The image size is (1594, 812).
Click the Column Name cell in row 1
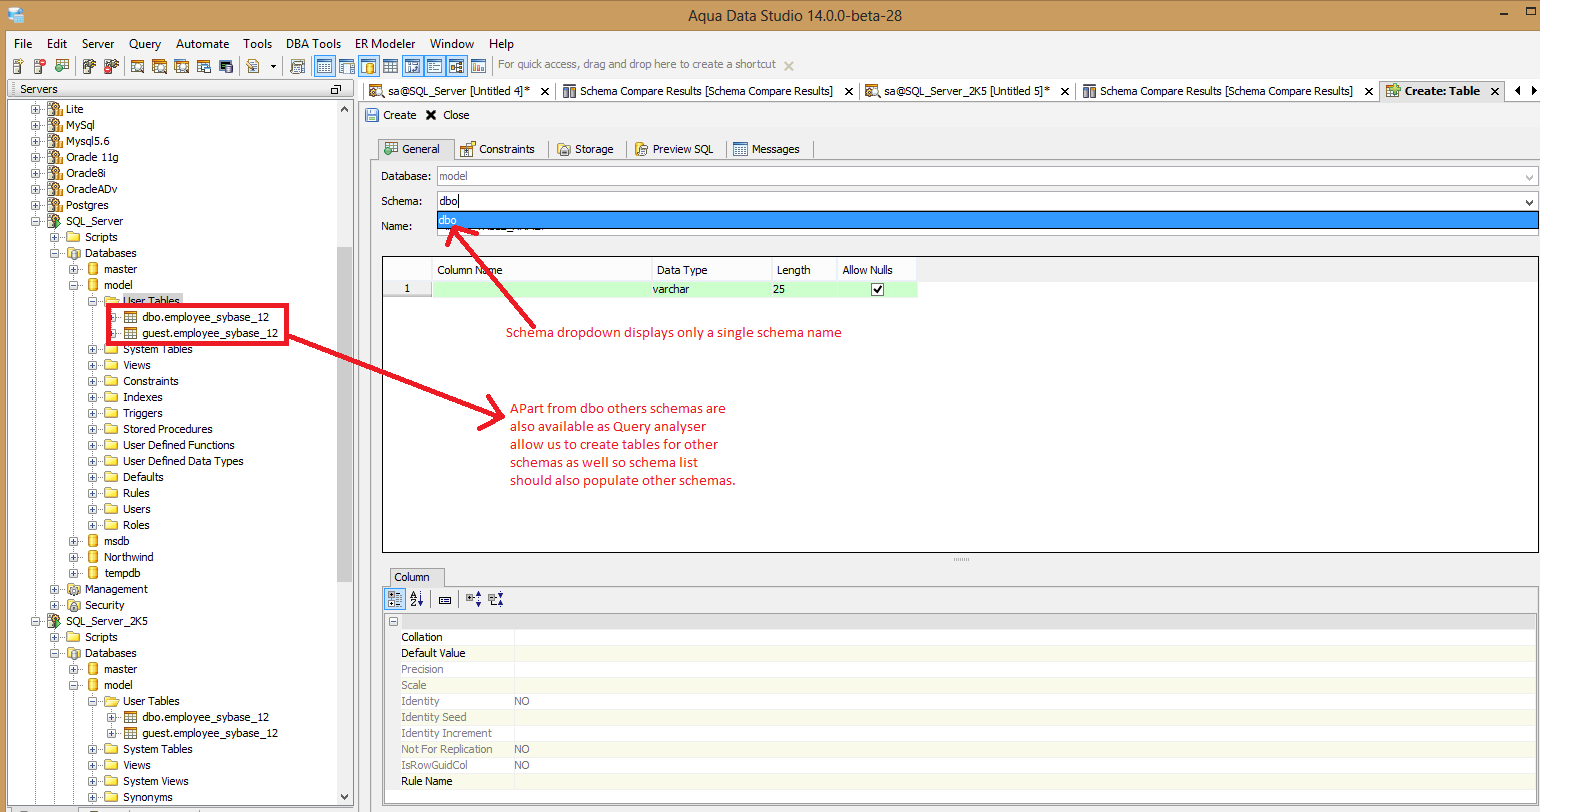point(541,289)
